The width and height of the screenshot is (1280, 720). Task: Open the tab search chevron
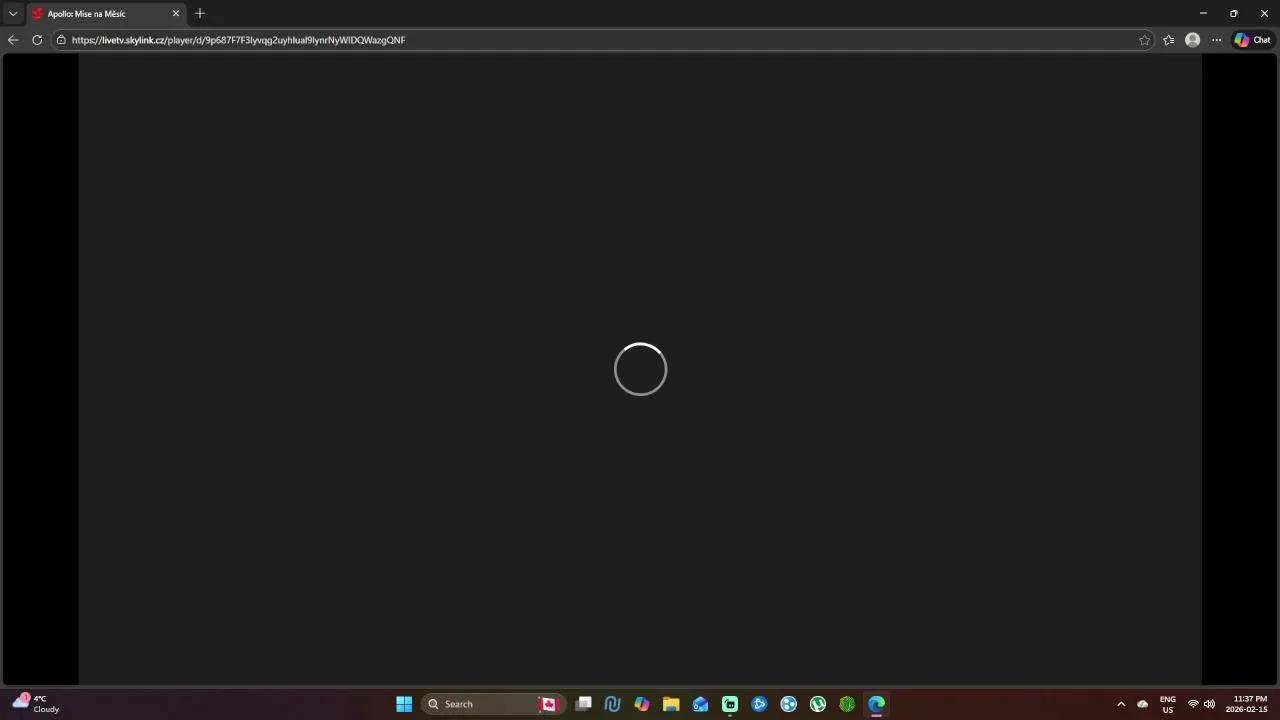pos(13,13)
